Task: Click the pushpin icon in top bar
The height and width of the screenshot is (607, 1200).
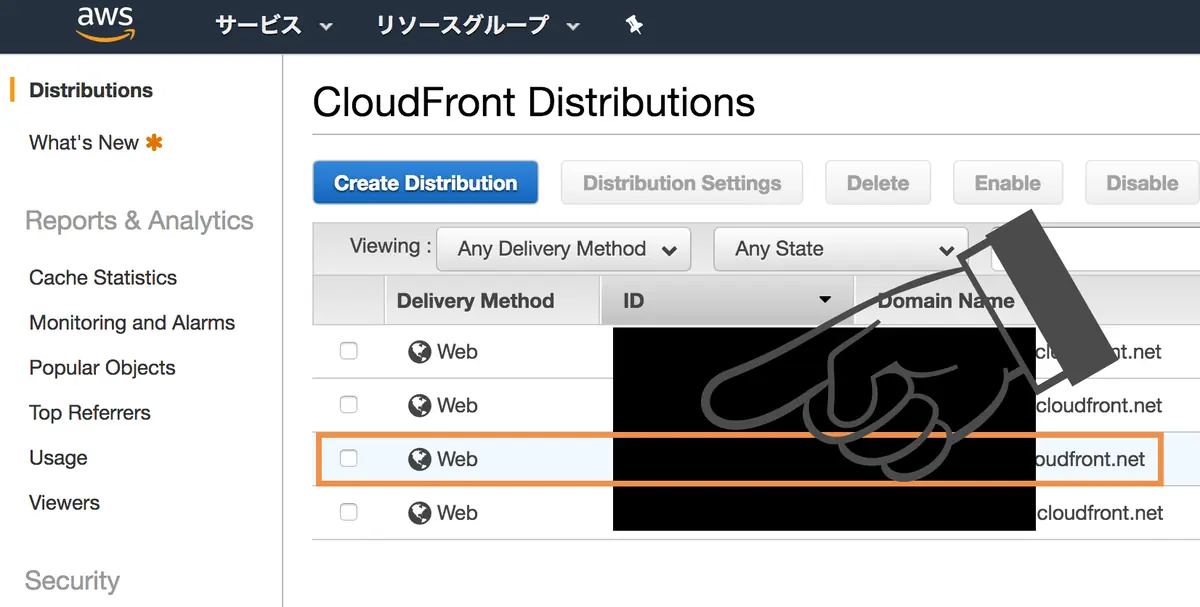Action: (634, 26)
